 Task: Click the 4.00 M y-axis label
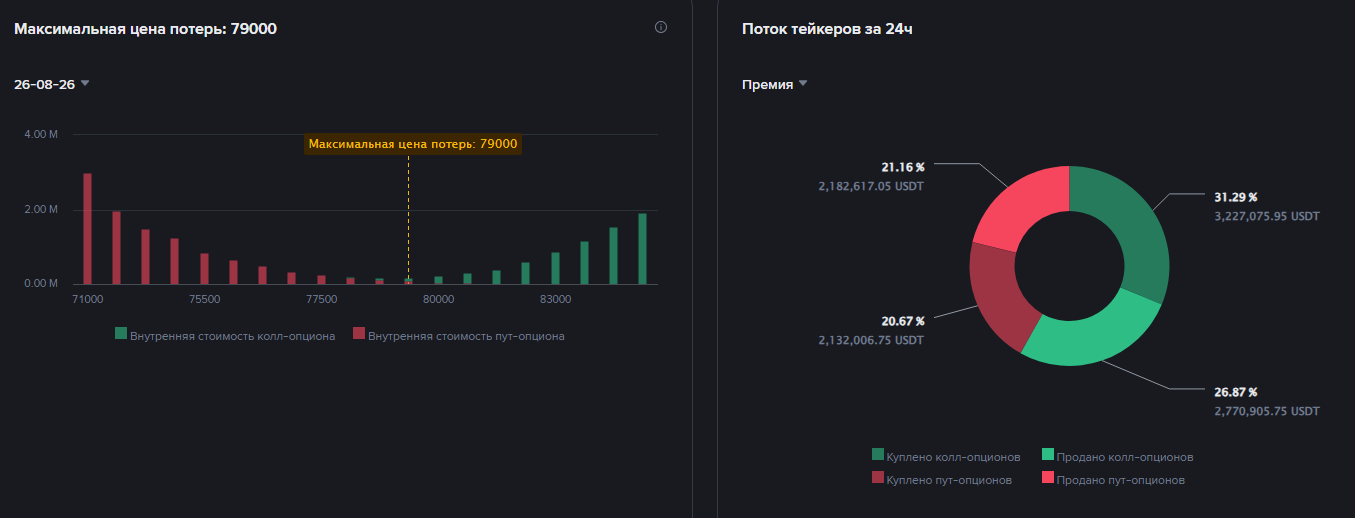41,134
